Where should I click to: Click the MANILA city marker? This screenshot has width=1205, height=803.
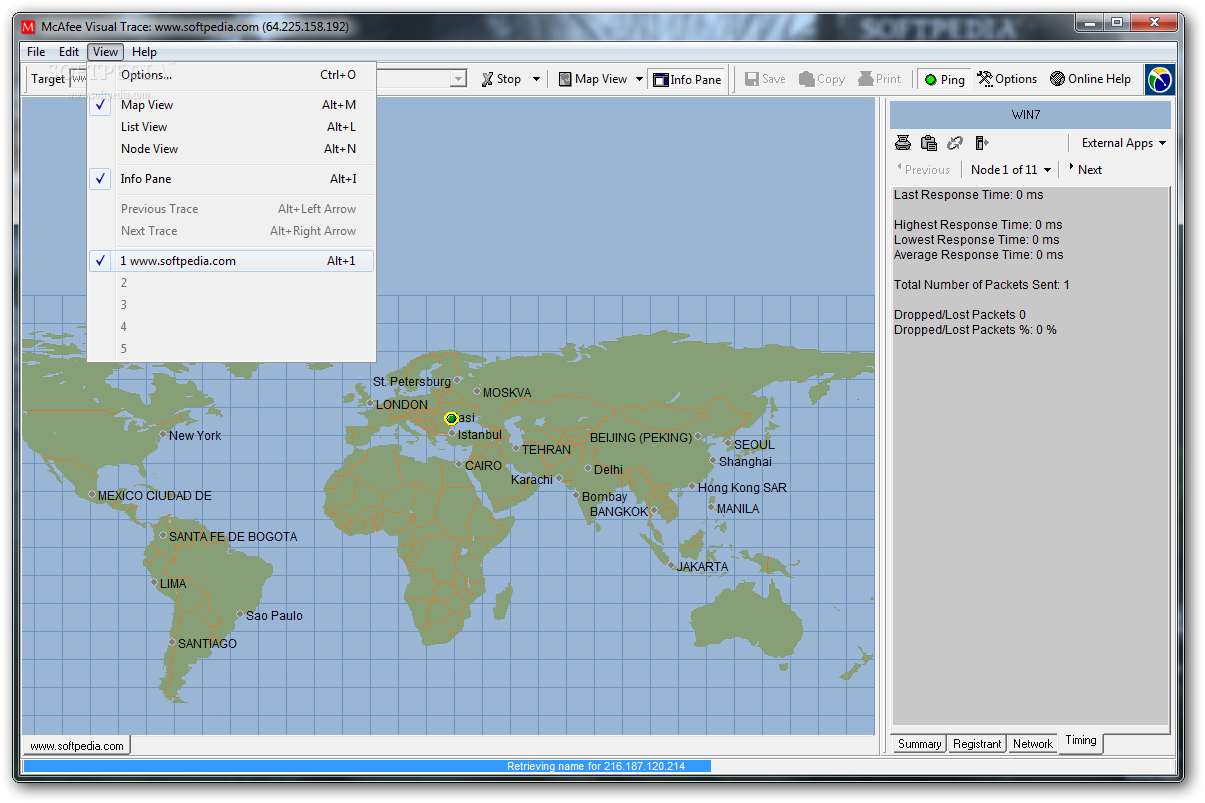tap(711, 508)
